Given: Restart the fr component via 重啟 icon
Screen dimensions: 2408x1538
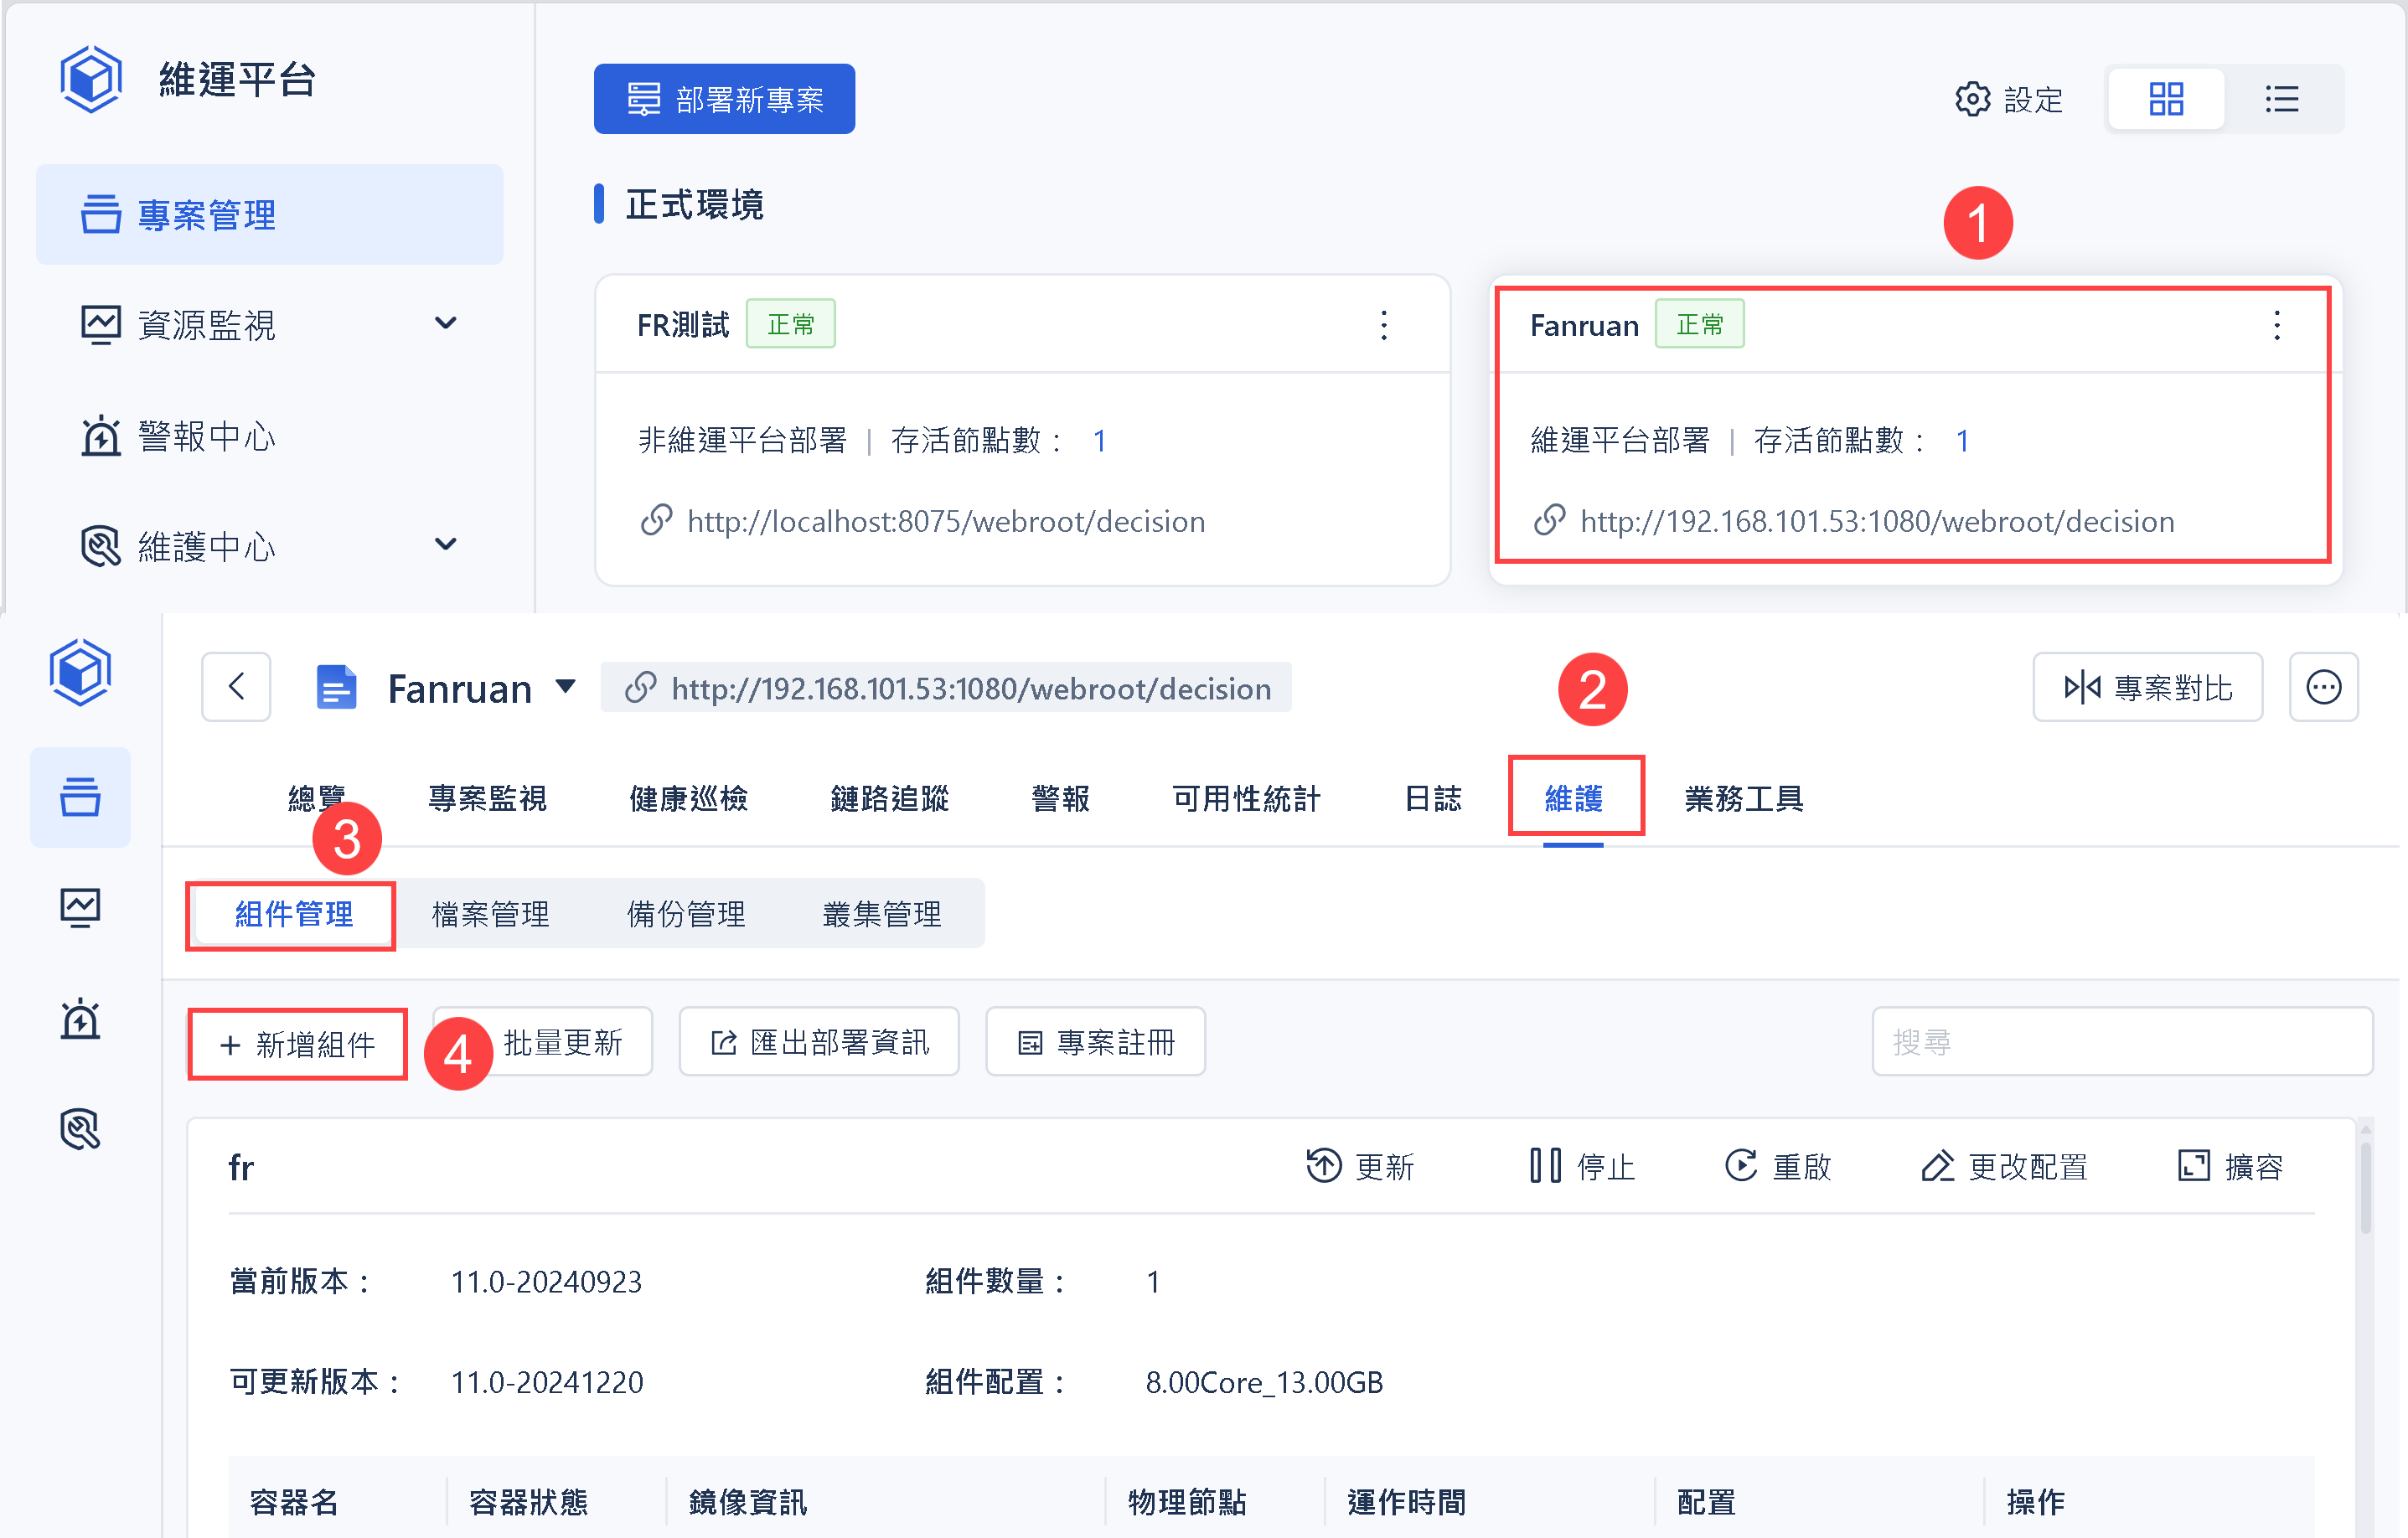Looking at the screenshot, I should (x=1742, y=1166).
